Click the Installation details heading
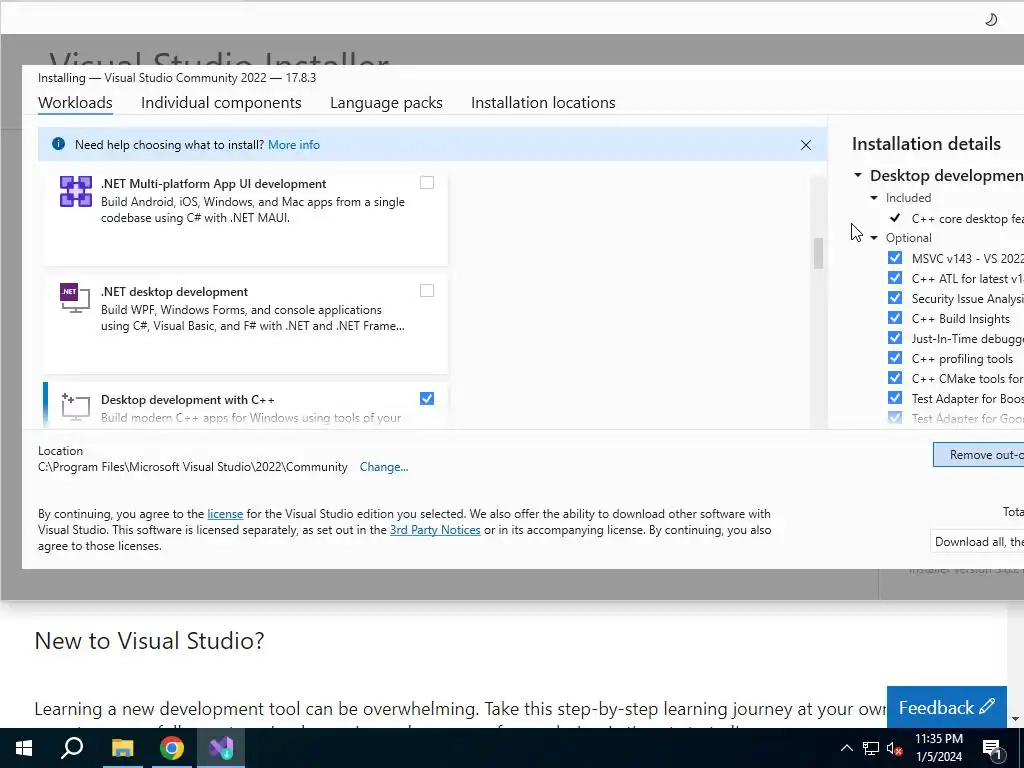The image size is (1024, 768). 926,144
